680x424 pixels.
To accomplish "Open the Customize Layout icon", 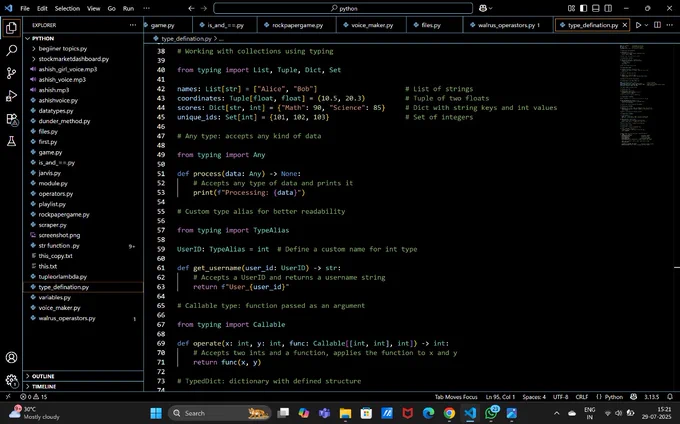I will coord(571,8).
